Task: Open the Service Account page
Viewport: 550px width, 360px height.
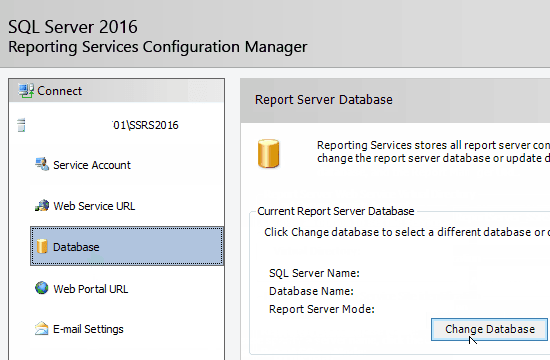Action: point(92,165)
